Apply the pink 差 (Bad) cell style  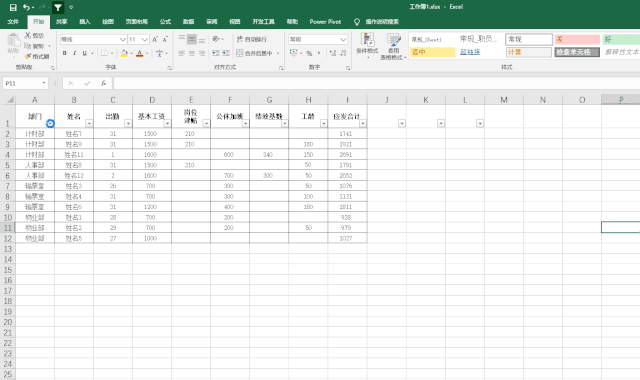click(x=577, y=39)
